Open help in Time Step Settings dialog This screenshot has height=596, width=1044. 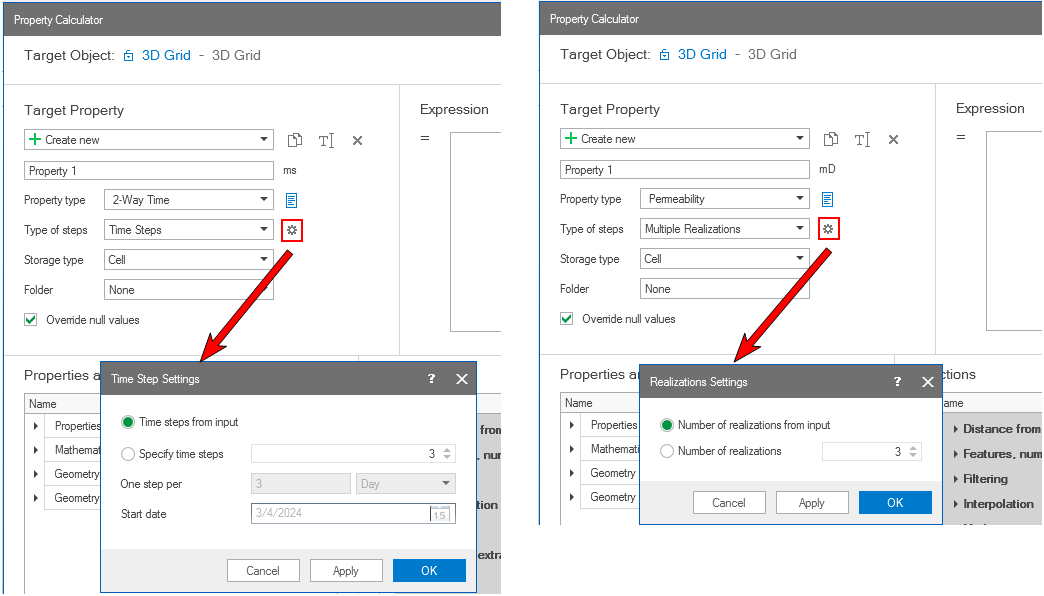click(x=432, y=379)
